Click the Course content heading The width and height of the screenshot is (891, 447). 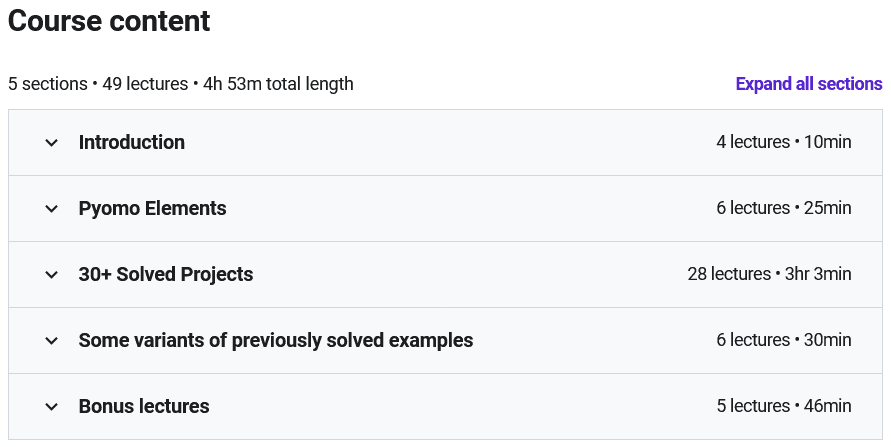(x=109, y=21)
